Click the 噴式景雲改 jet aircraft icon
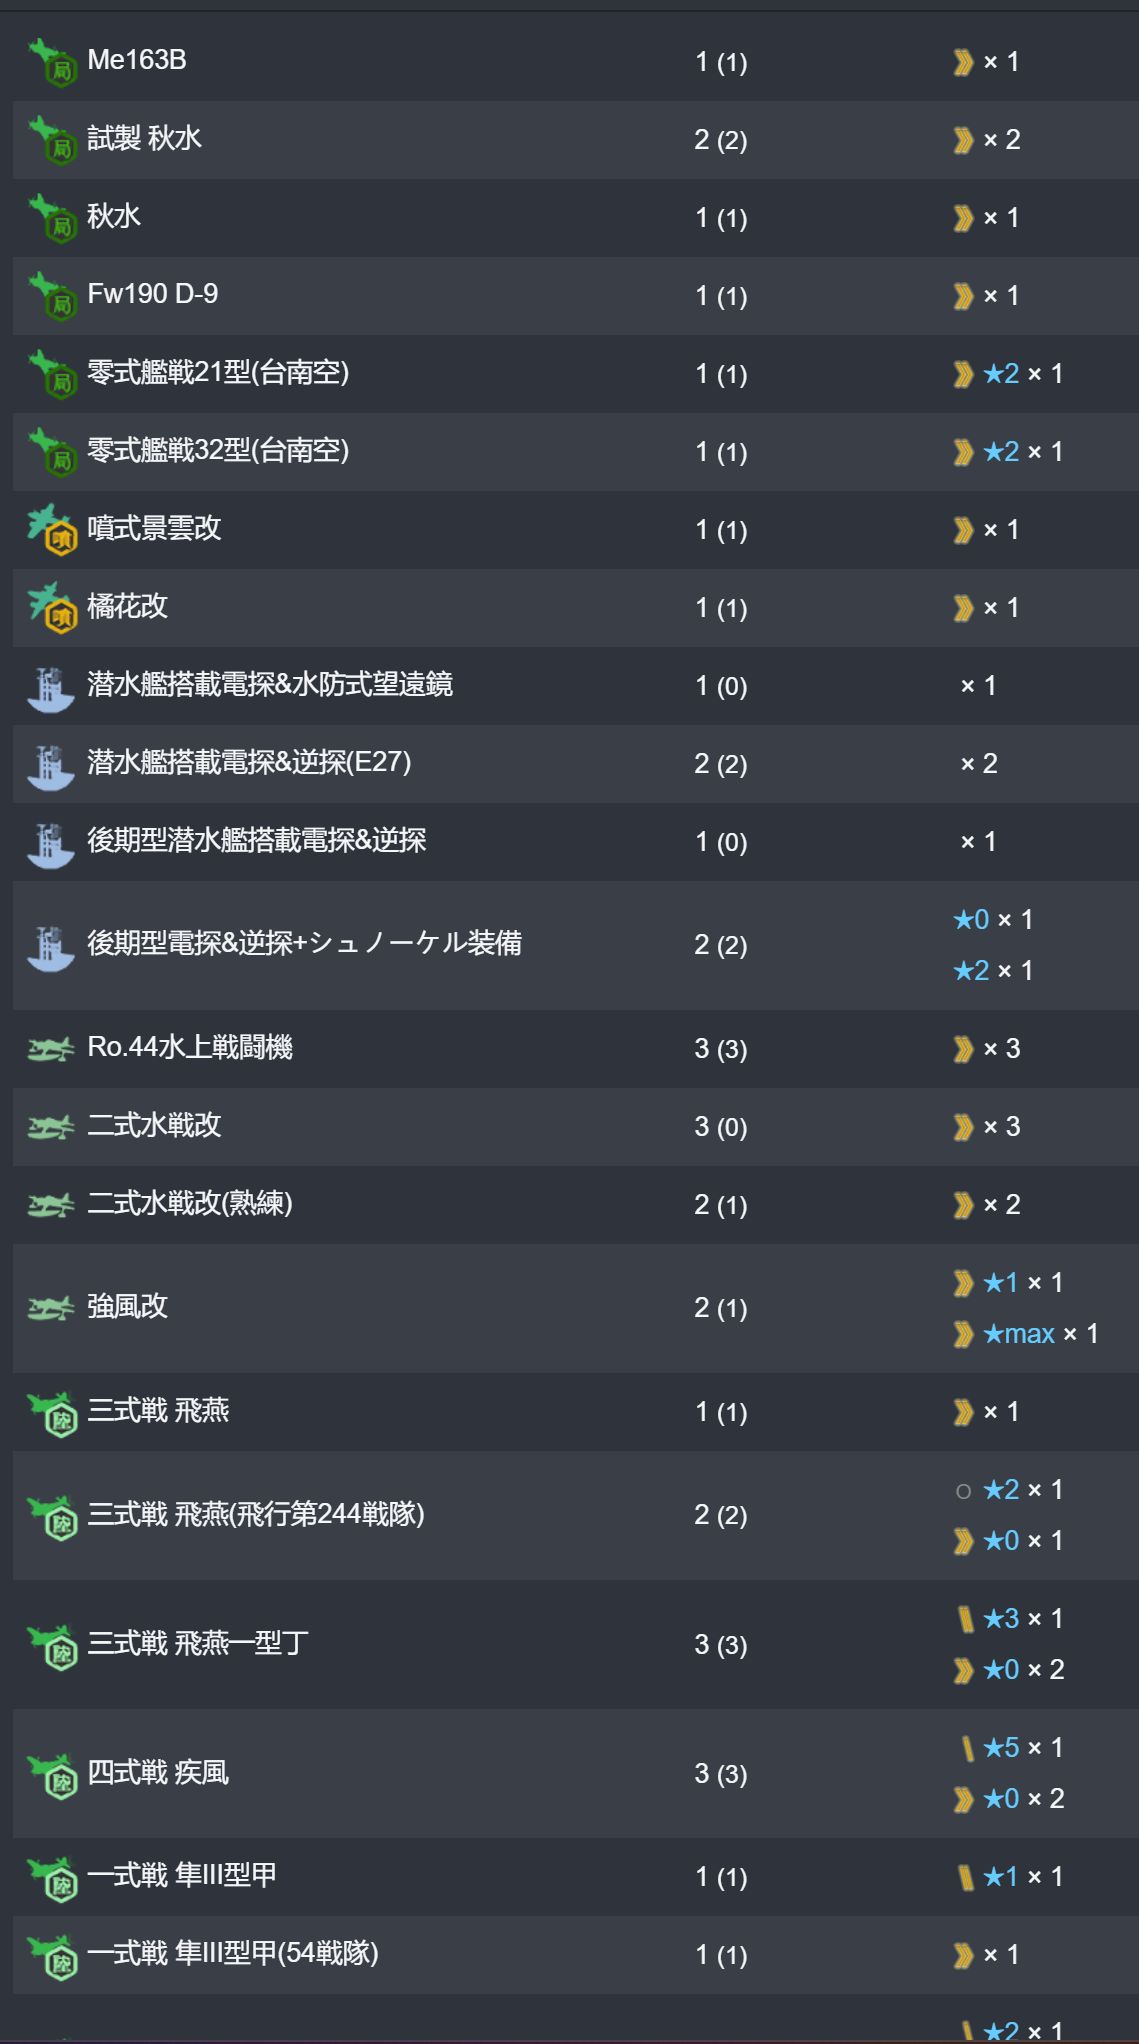Viewport: 1139px width, 2044px height. click(x=52, y=530)
